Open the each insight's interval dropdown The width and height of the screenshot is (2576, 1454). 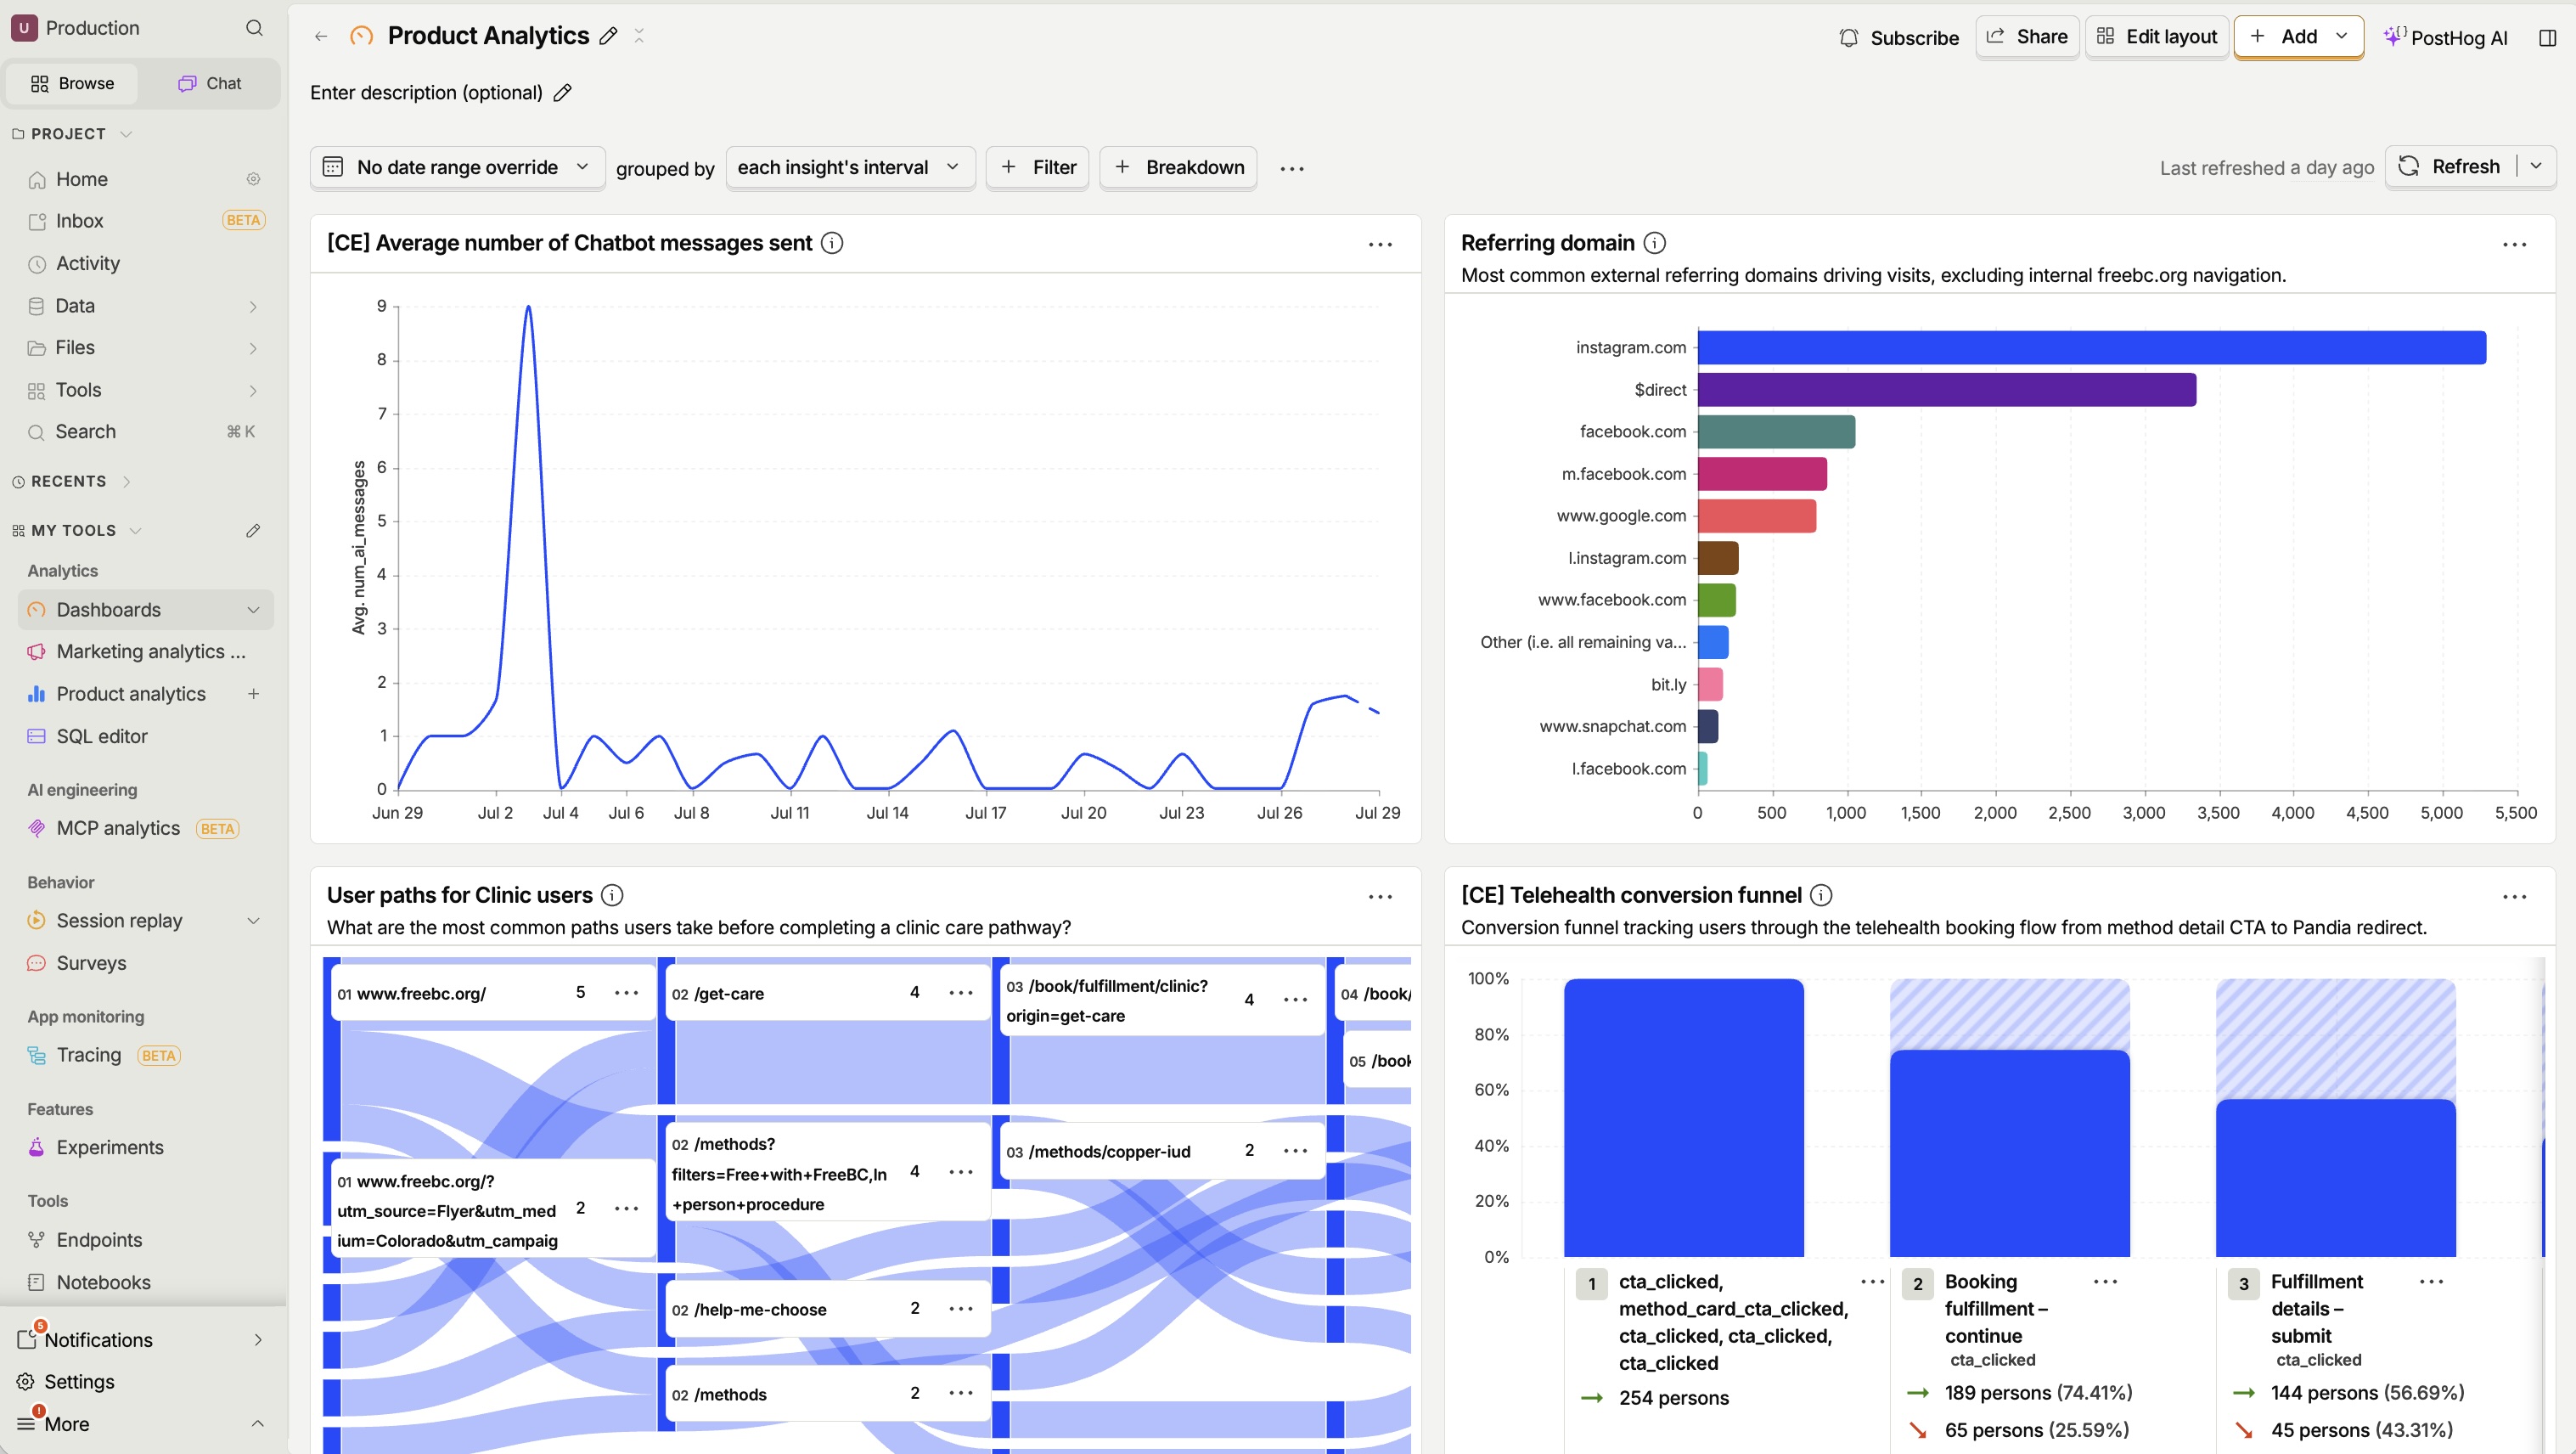pos(850,167)
